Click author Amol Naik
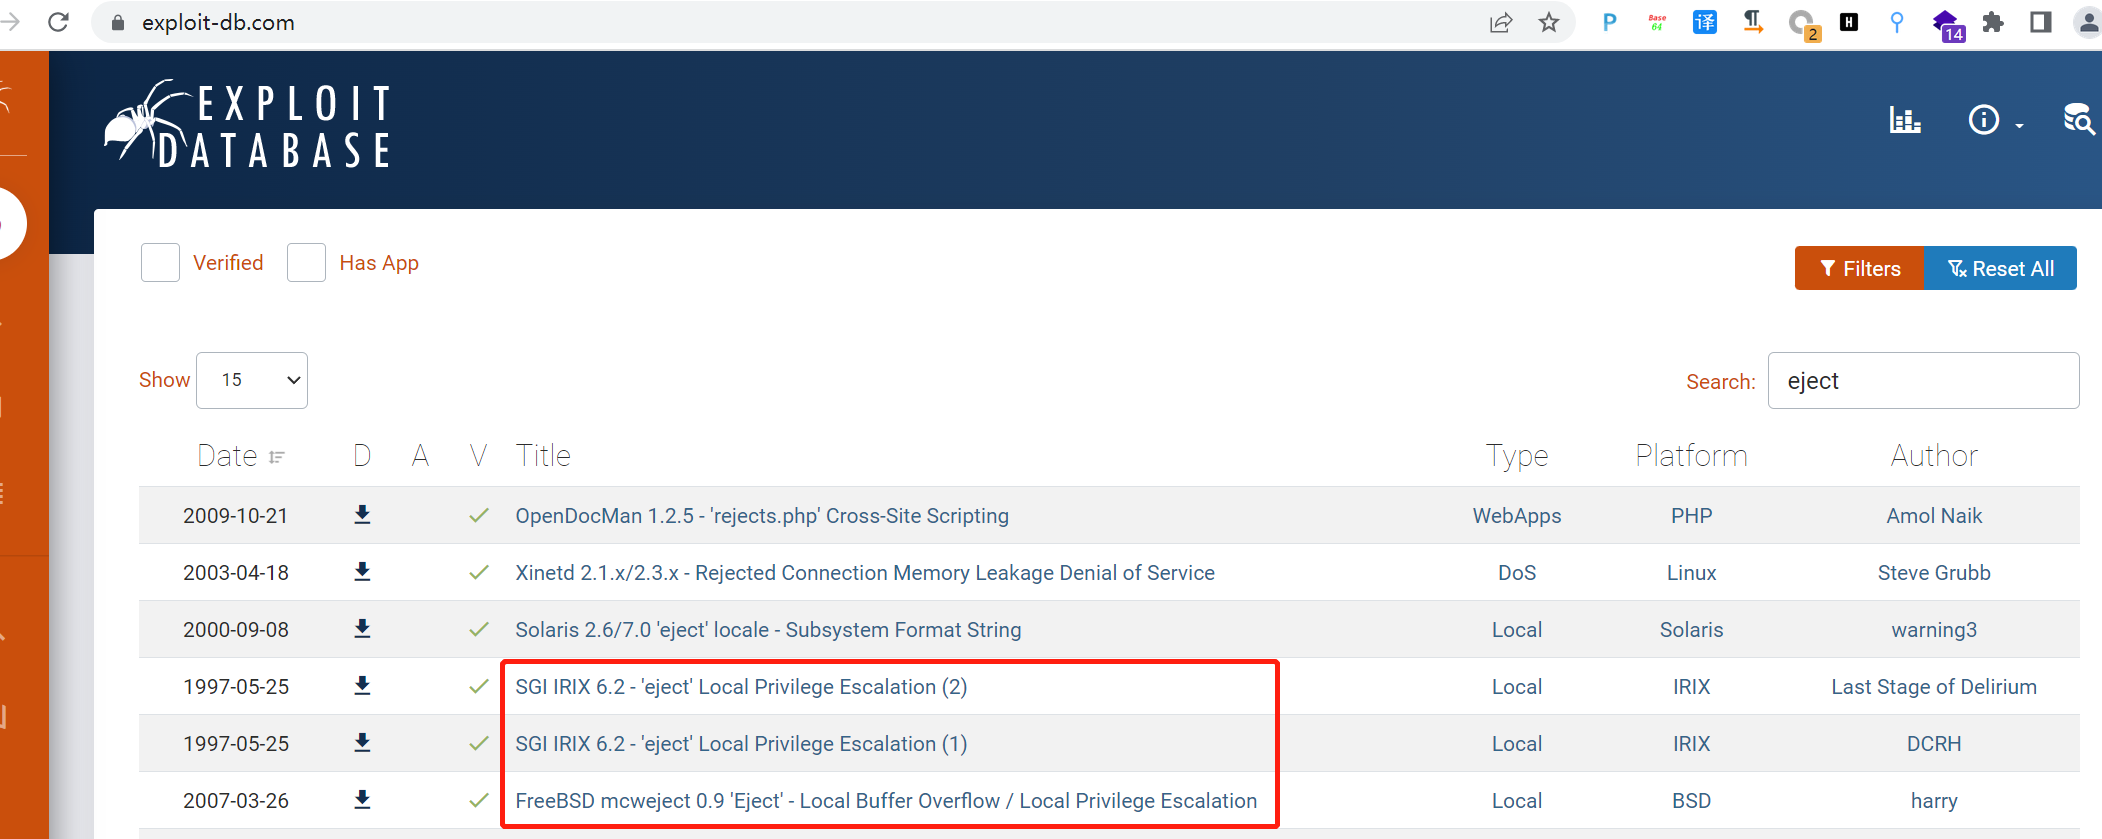2102x839 pixels. coord(1934,516)
